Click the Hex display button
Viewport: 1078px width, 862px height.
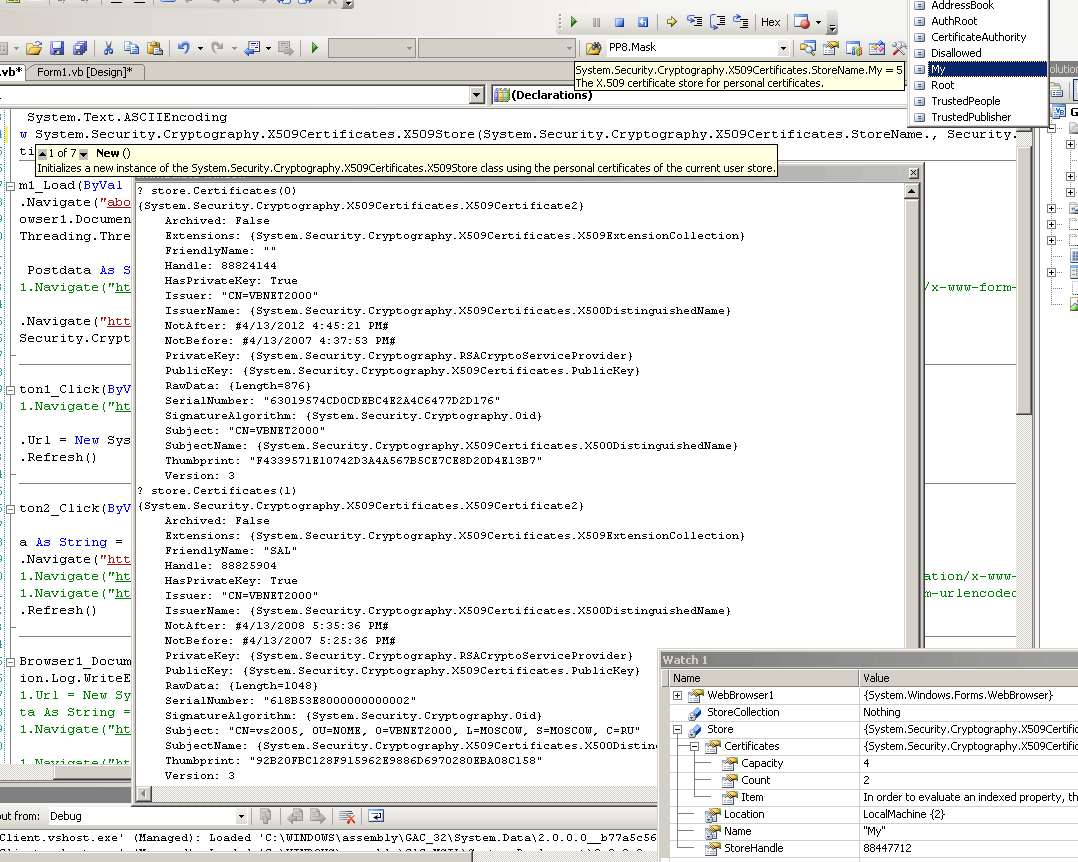[770, 21]
